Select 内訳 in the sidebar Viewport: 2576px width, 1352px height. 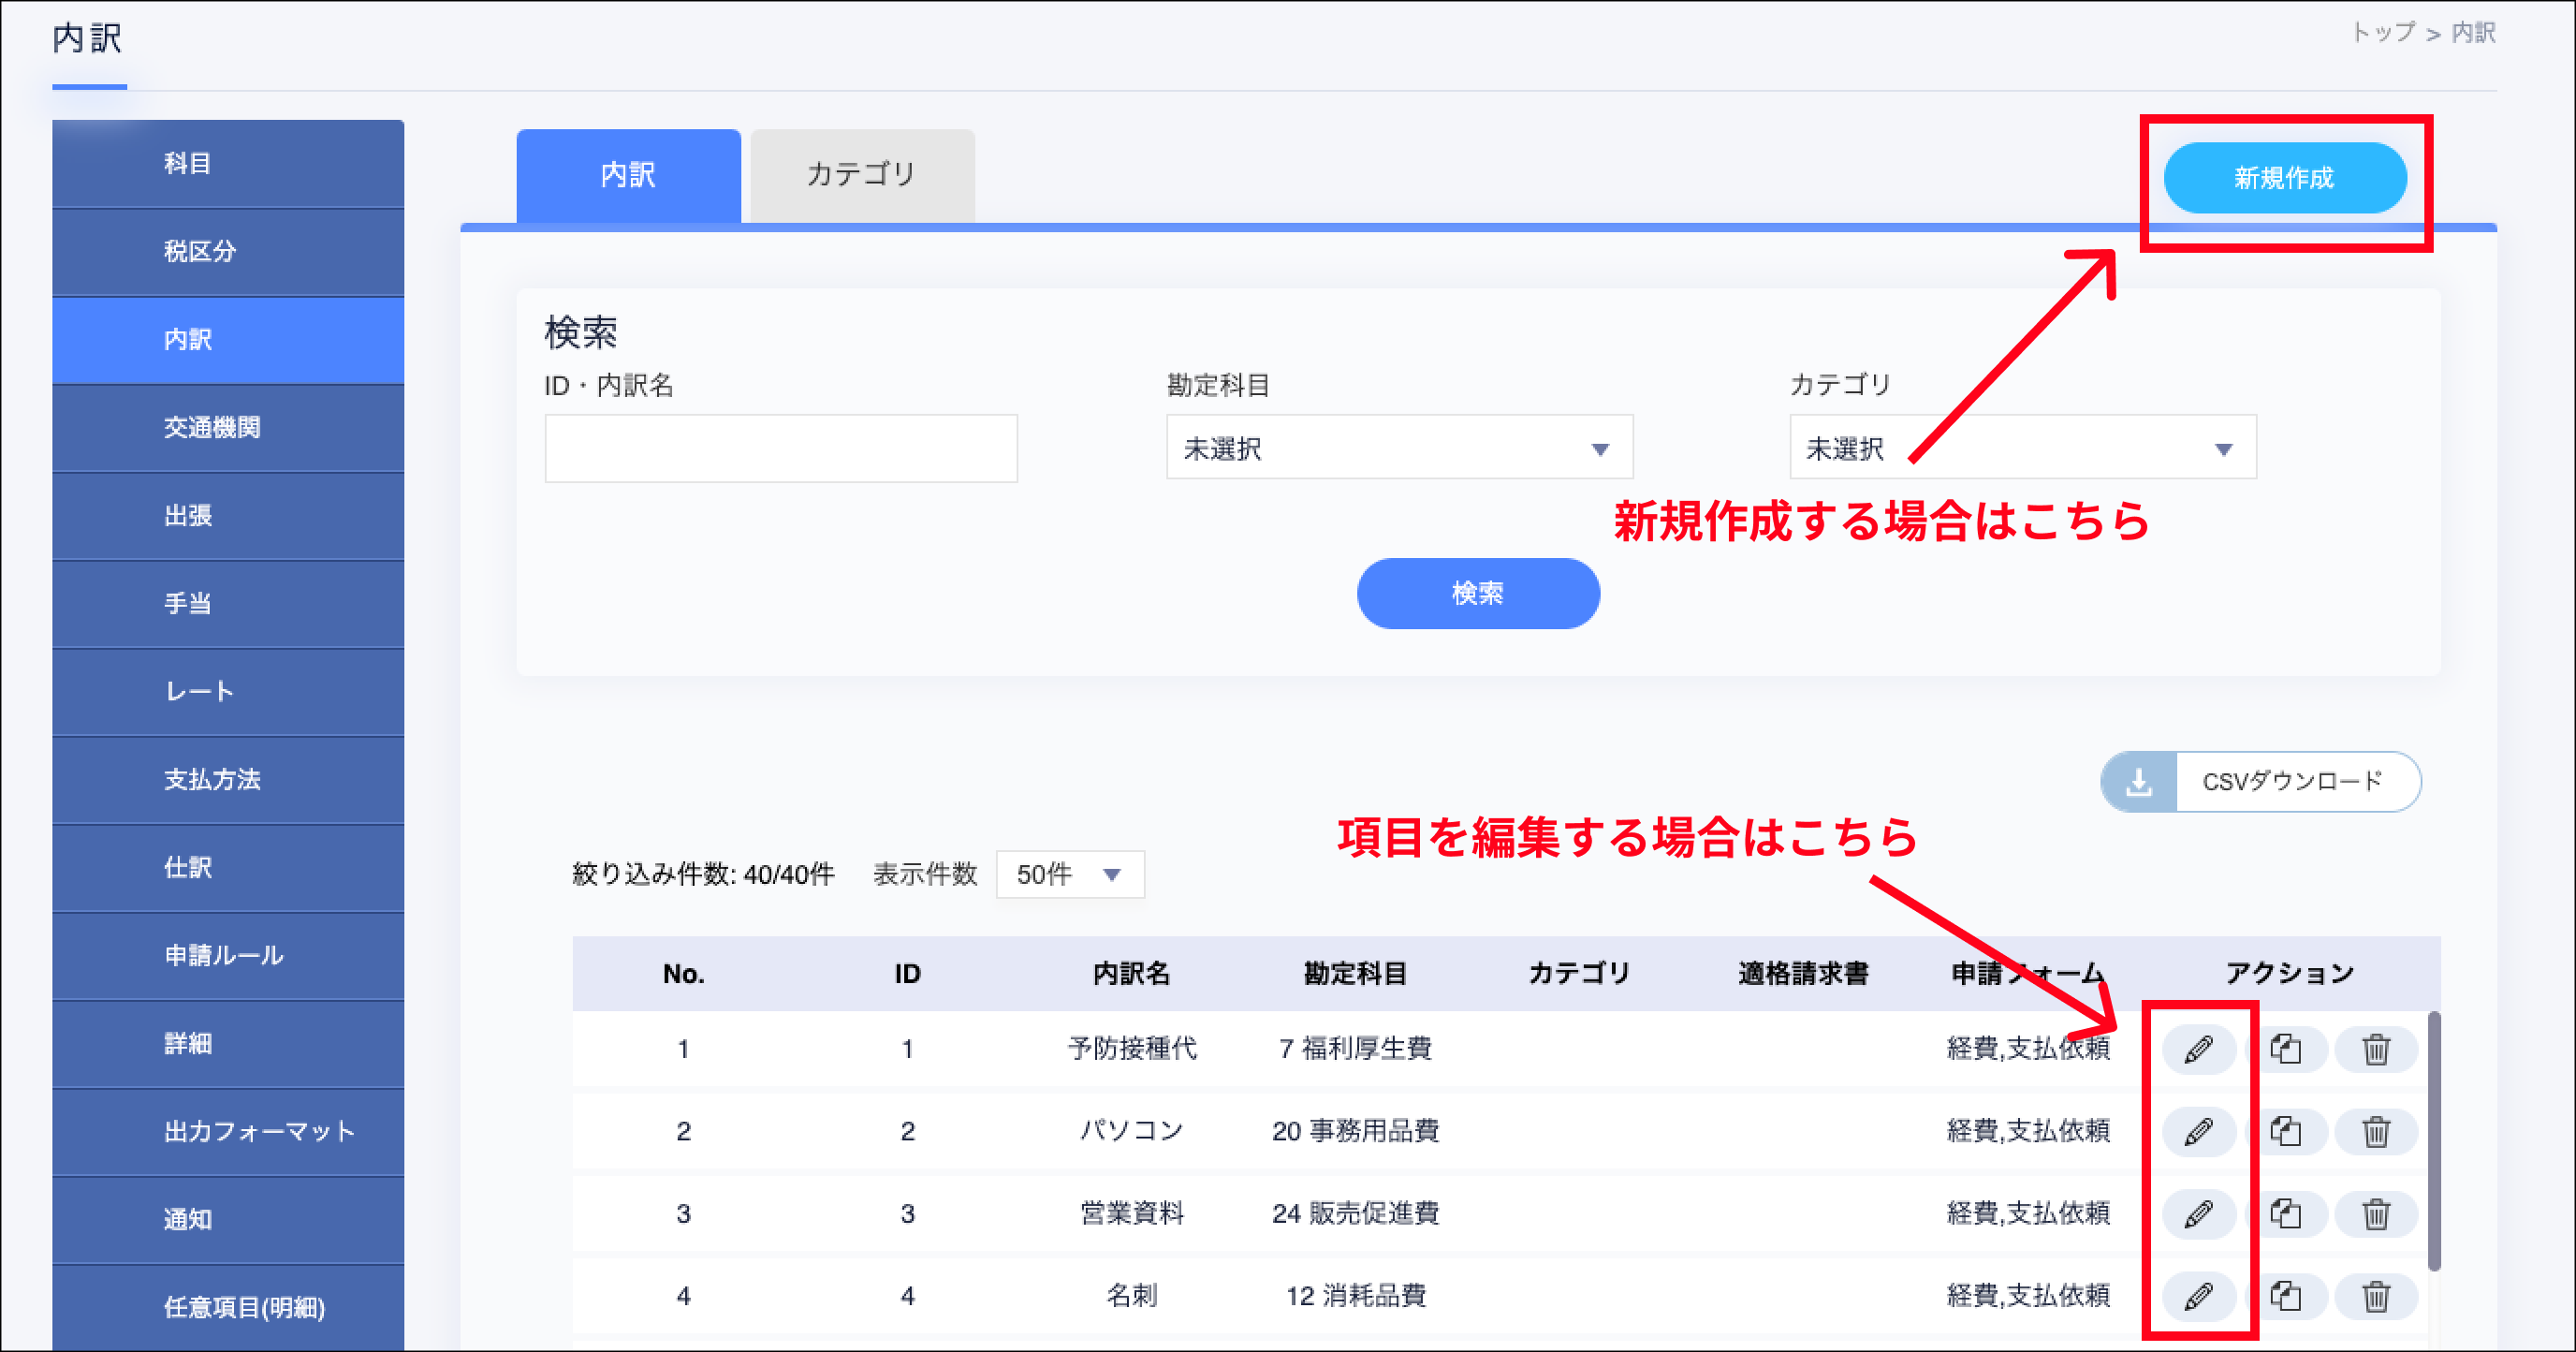(x=228, y=339)
